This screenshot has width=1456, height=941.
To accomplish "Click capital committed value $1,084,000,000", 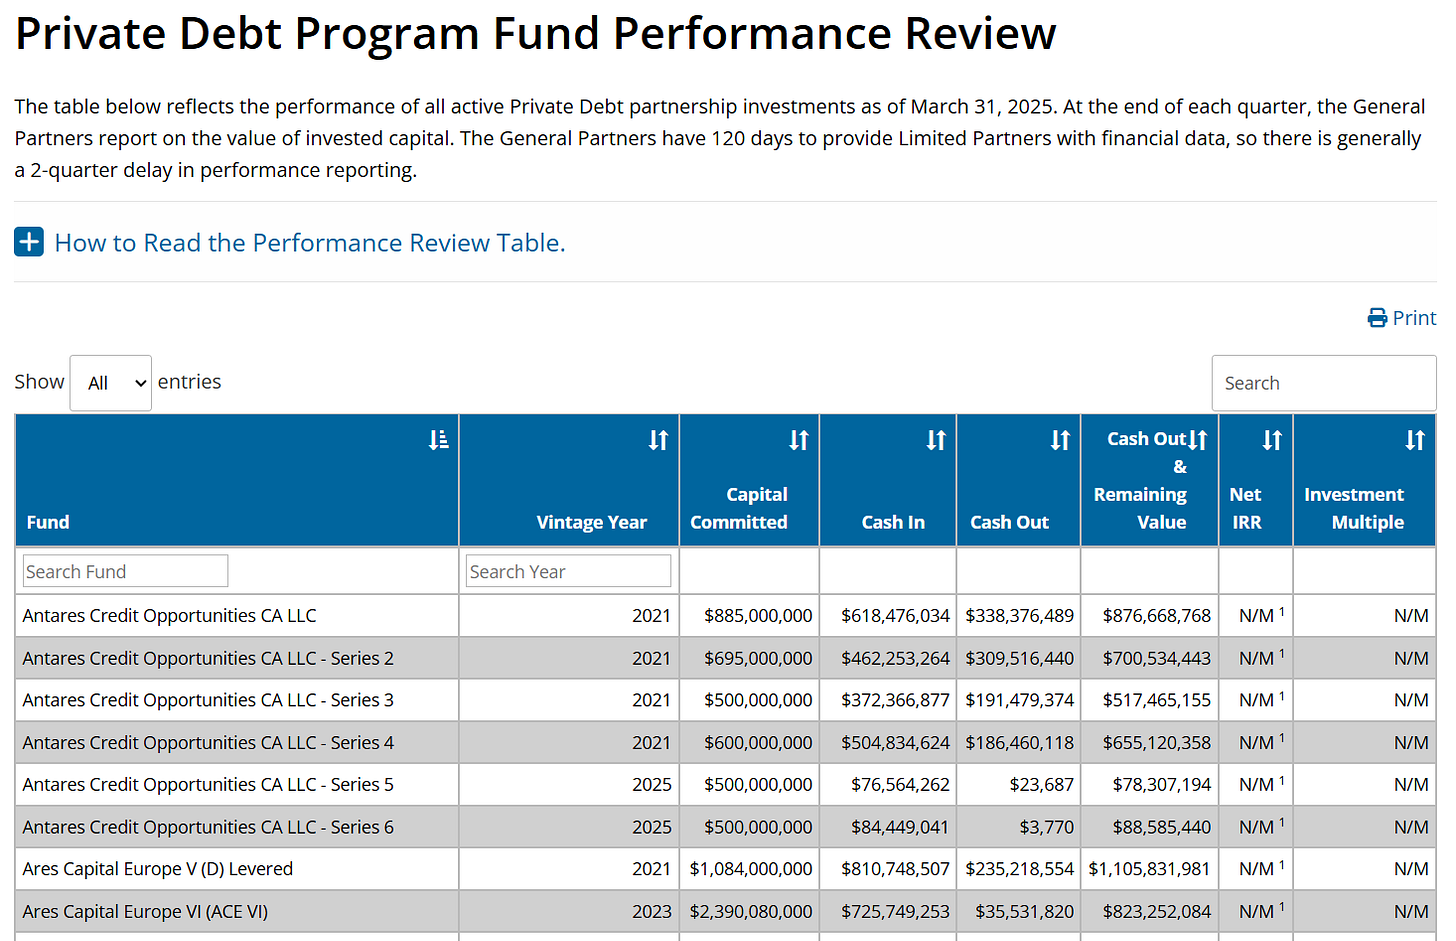I will (751, 869).
